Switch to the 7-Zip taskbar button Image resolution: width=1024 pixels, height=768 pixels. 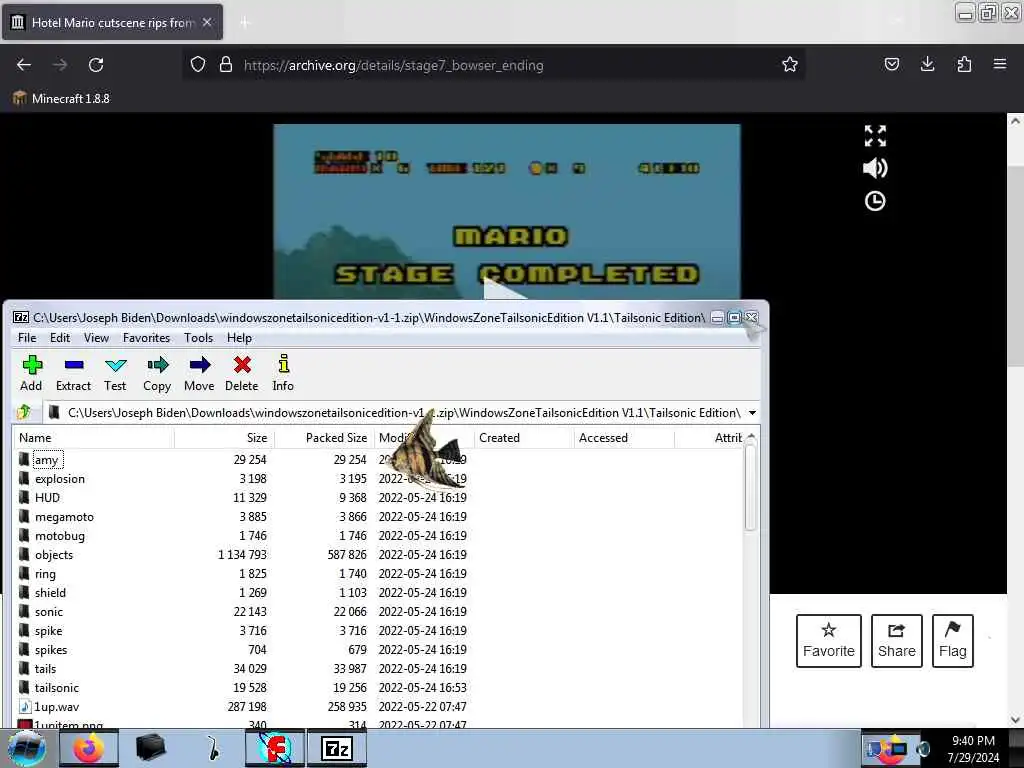[x=337, y=748]
